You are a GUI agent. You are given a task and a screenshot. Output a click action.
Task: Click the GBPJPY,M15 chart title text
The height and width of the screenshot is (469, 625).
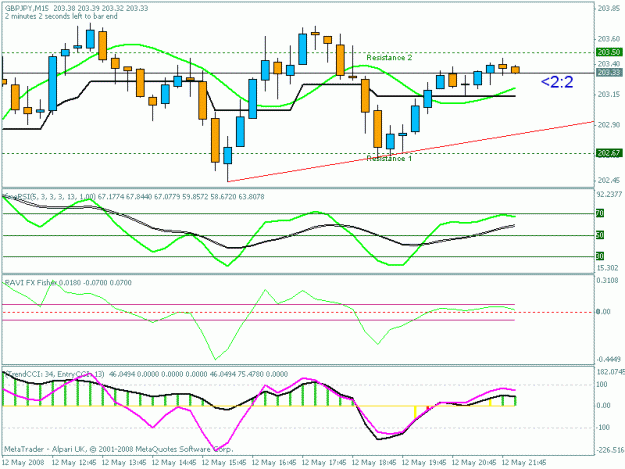[x=29, y=8]
